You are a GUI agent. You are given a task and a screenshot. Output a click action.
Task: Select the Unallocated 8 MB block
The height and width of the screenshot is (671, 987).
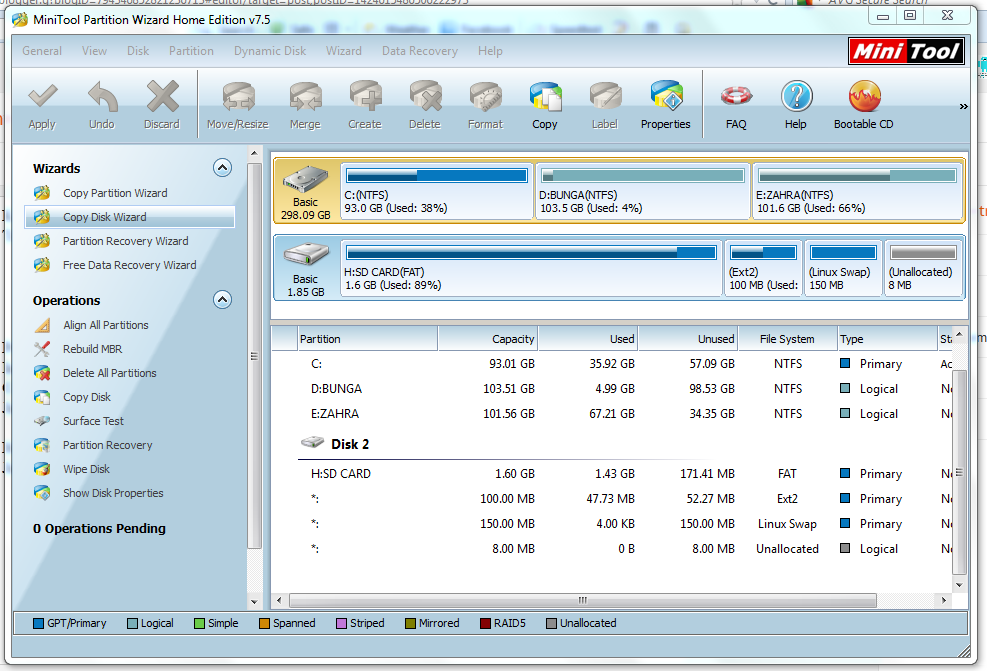pos(923,268)
